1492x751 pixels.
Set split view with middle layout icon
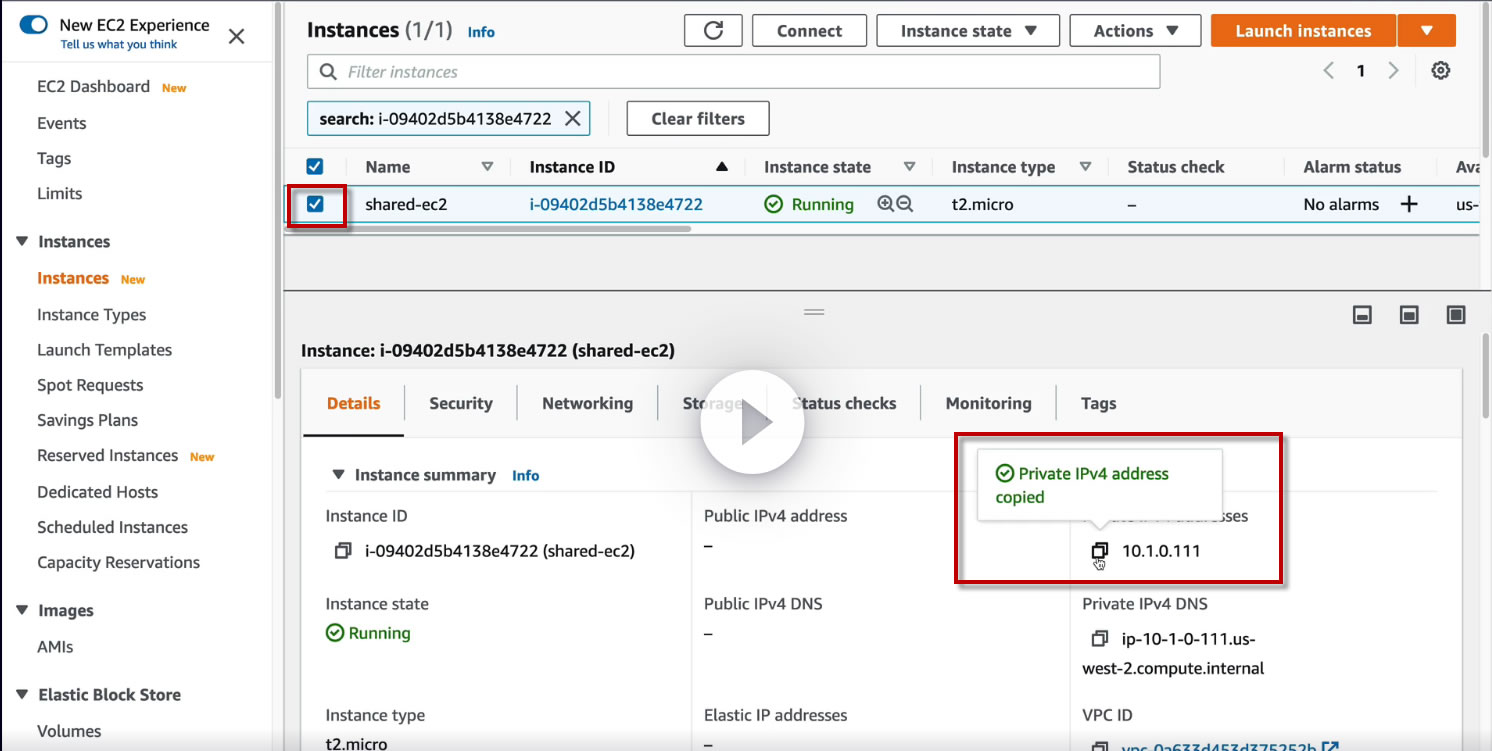click(x=1409, y=315)
